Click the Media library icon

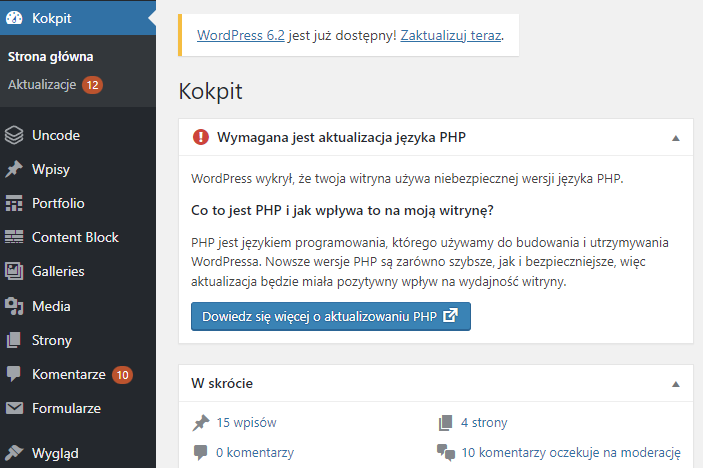[14, 306]
